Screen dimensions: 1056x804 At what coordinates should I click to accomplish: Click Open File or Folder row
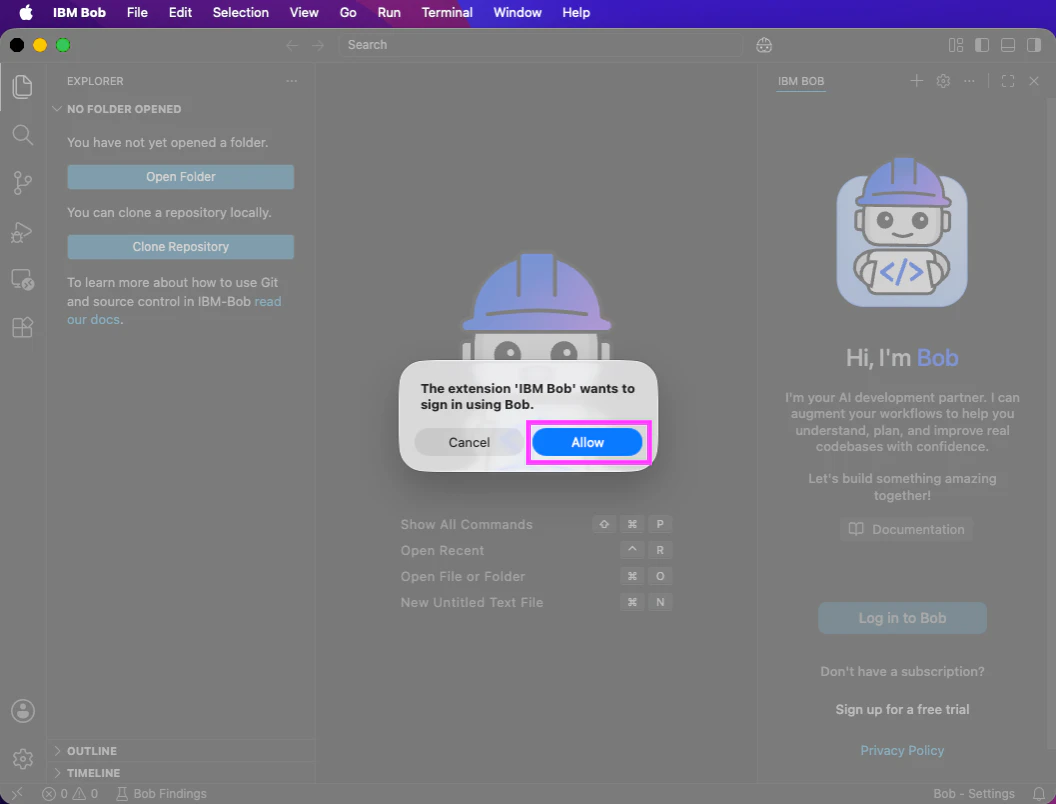tap(536, 576)
